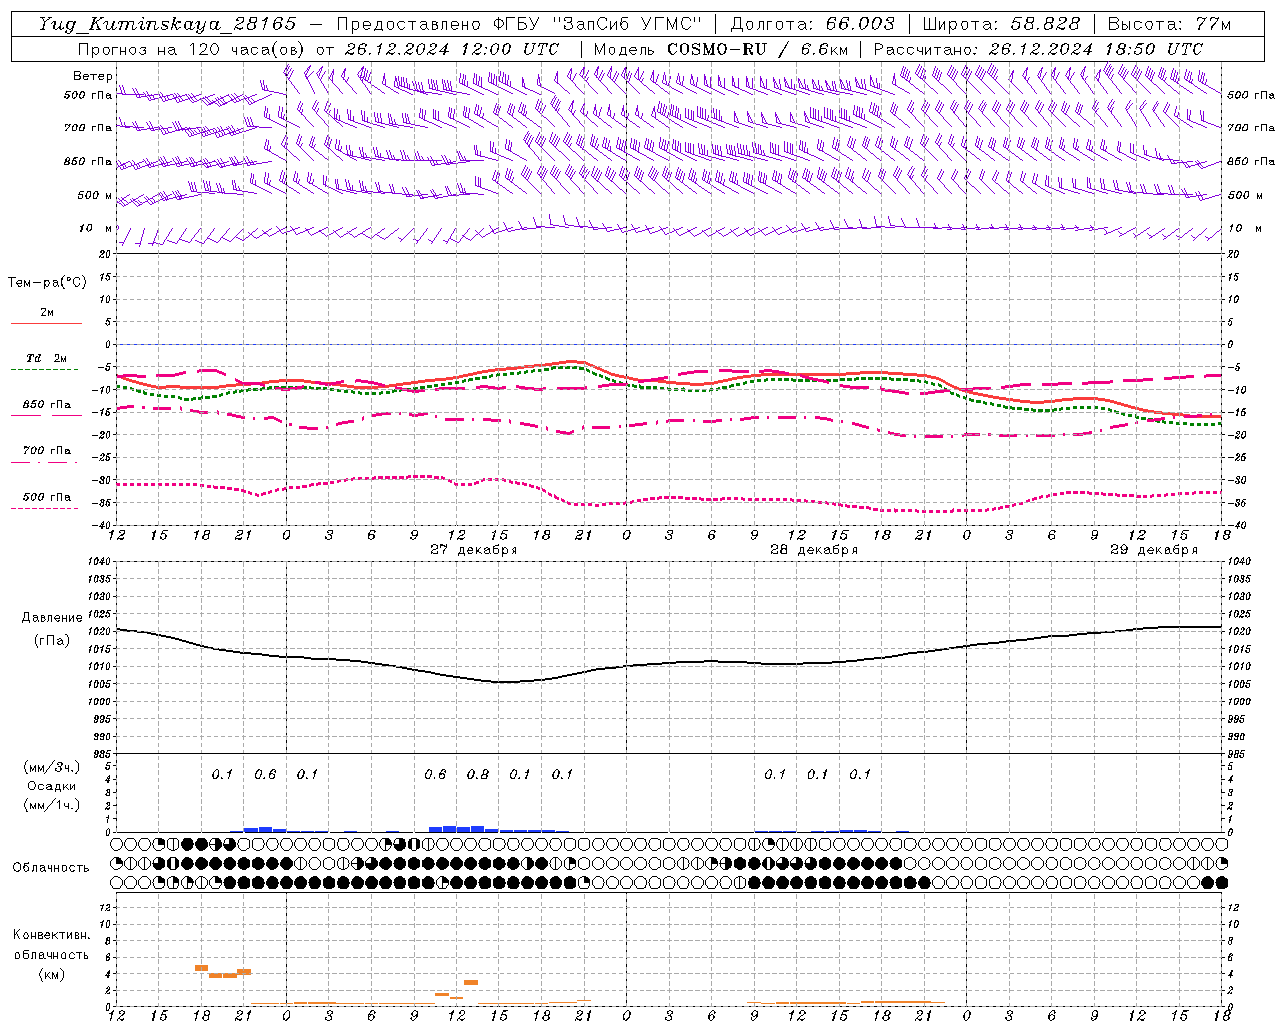Image resolution: width=1280 pixels, height=1024 pixels.
Task: Click the (гПа) pressure unit label
Action: 52,640
